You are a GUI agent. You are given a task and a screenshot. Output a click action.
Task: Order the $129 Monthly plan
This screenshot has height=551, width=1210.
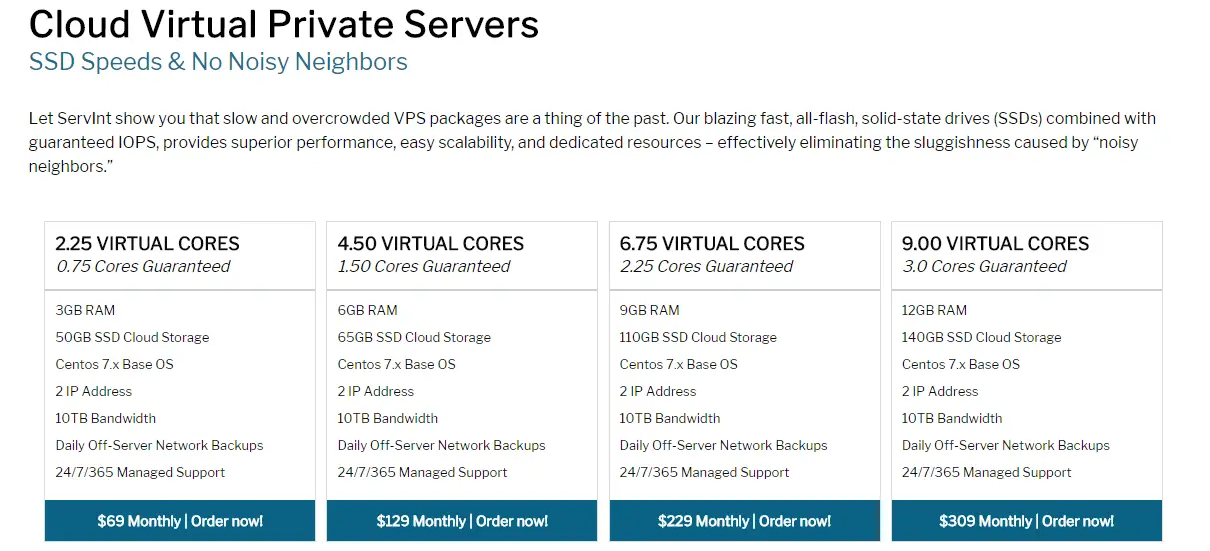pos(462,521)
